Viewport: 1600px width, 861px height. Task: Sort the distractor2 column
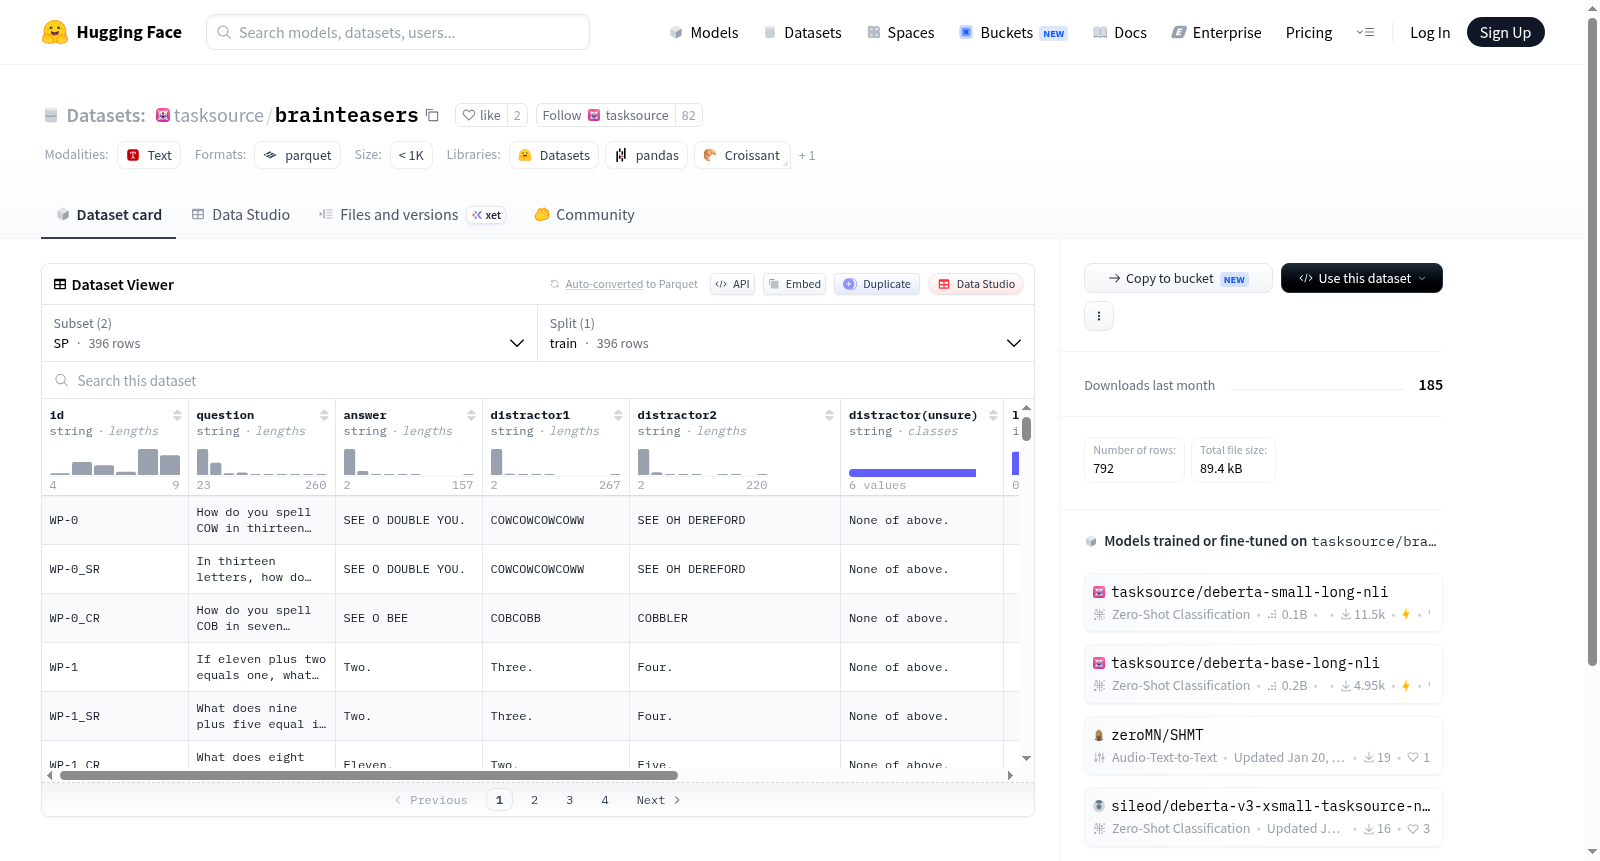(x=829, y=415)
